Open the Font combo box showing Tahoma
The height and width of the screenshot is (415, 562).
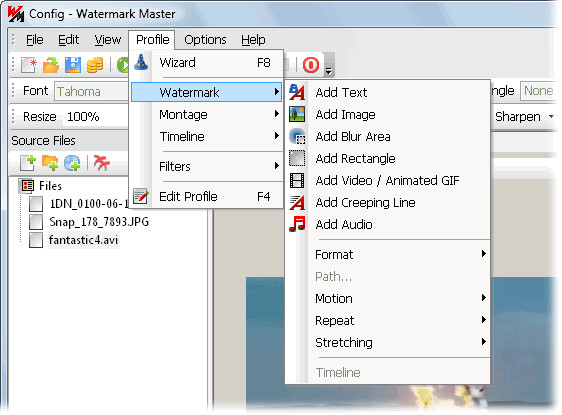click(91, 91)
